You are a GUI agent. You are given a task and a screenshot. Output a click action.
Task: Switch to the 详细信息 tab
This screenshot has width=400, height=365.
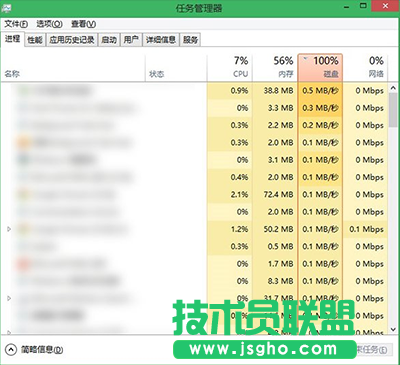[161, 40]
